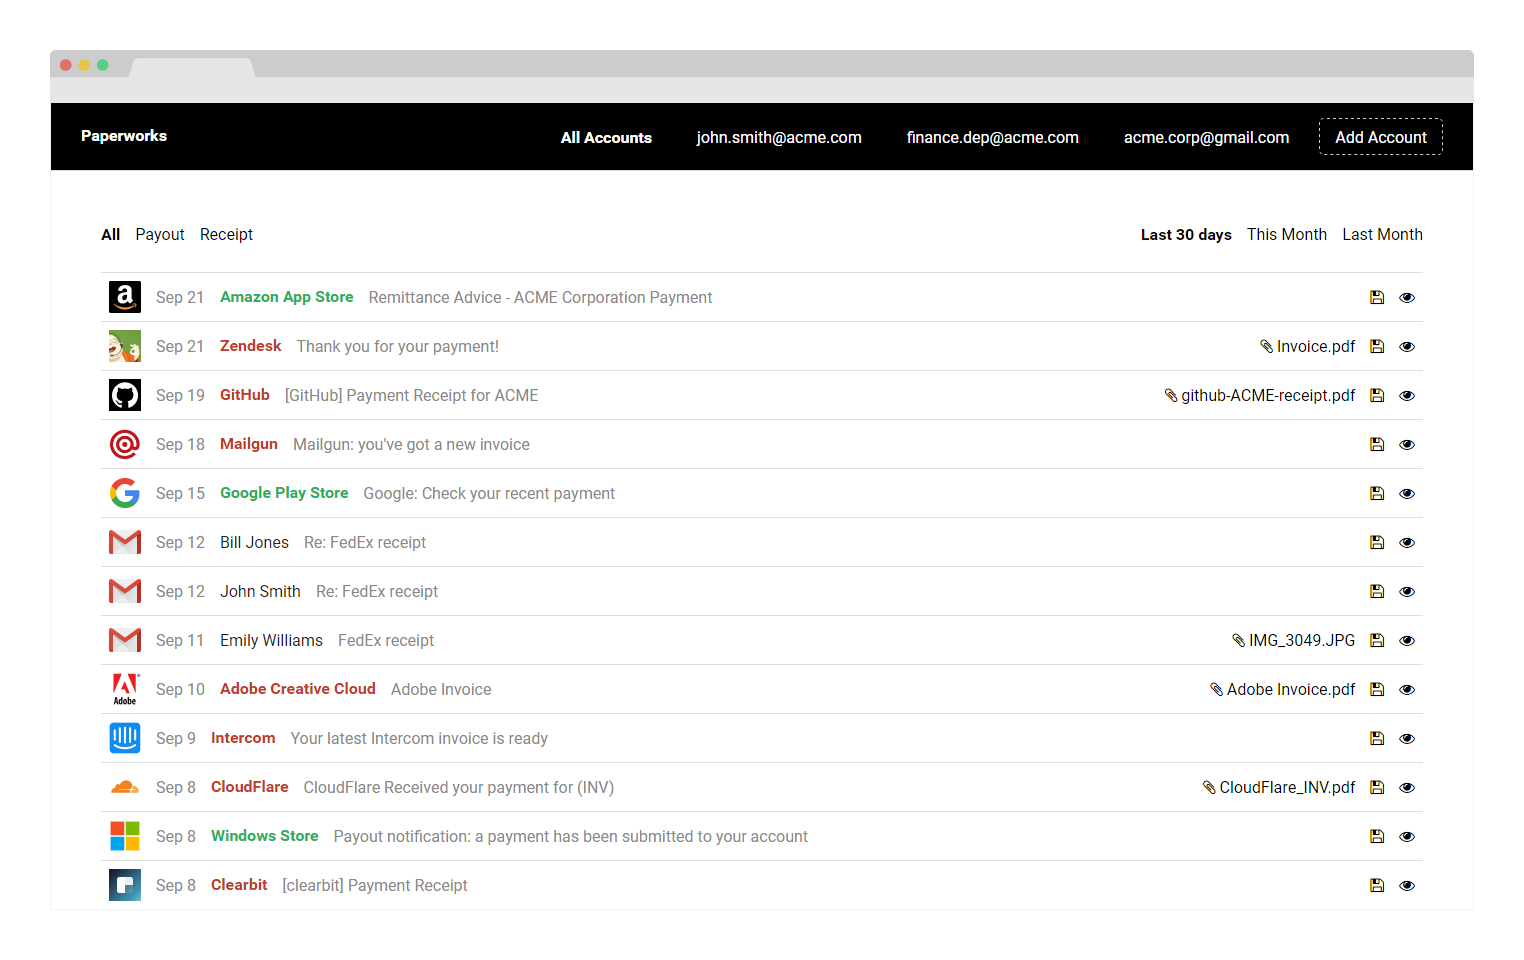View Emily Williams email with eye icon

[1407, 640]
